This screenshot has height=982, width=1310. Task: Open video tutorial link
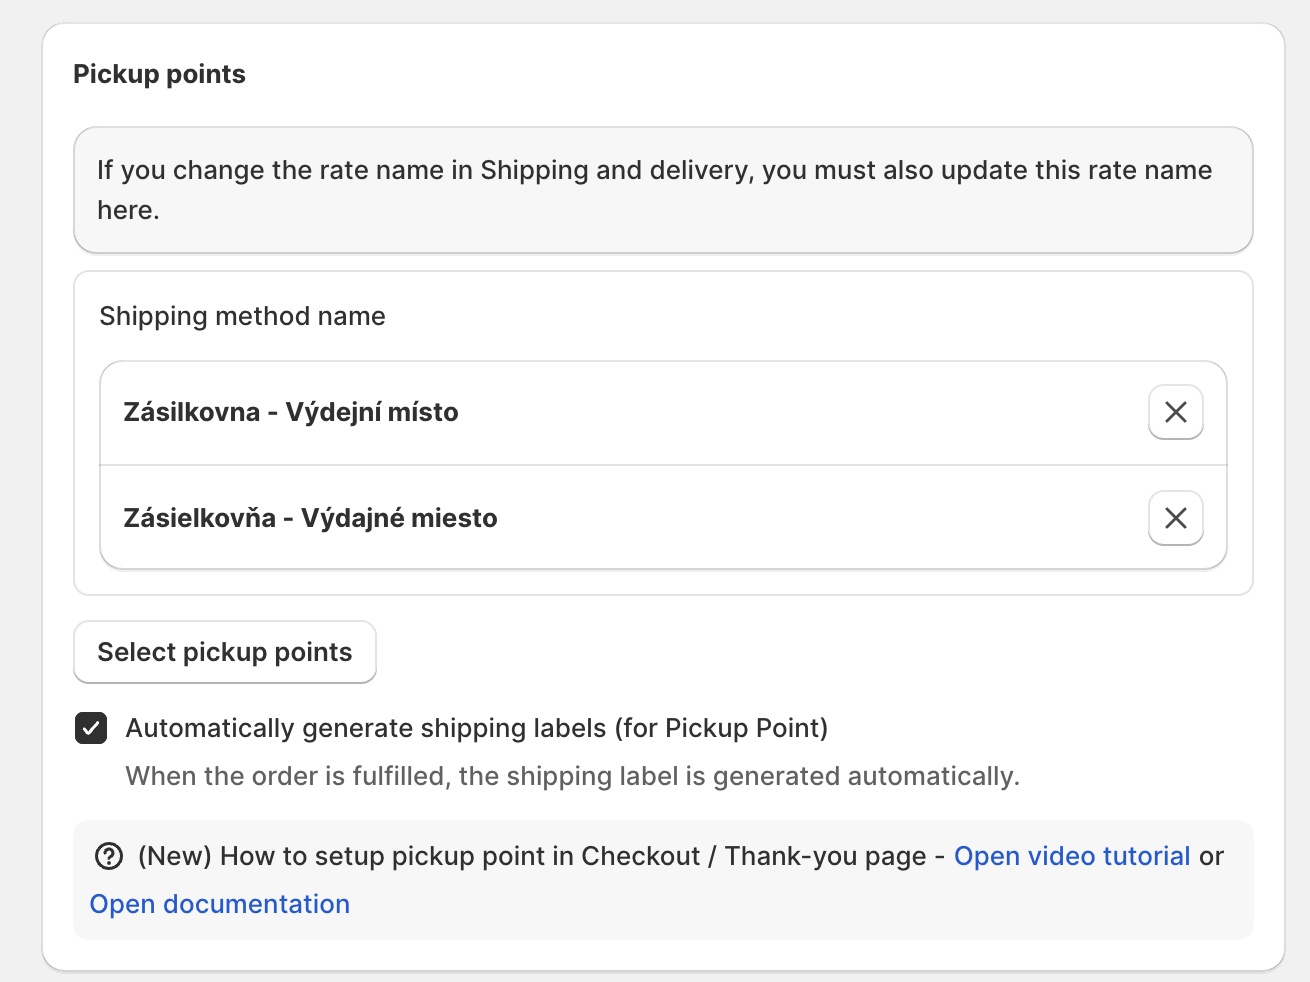click(1072, 857)
